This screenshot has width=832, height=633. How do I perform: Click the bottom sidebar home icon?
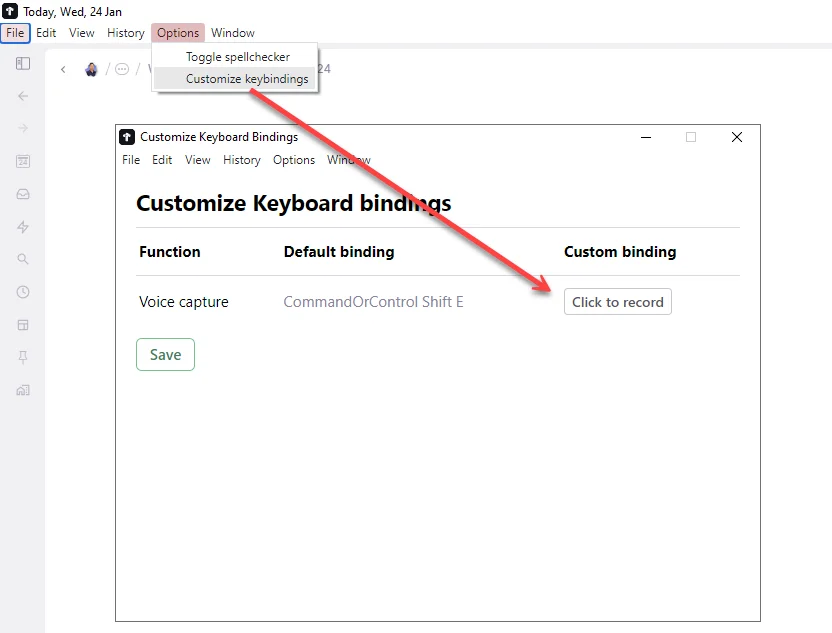[23, 391]
